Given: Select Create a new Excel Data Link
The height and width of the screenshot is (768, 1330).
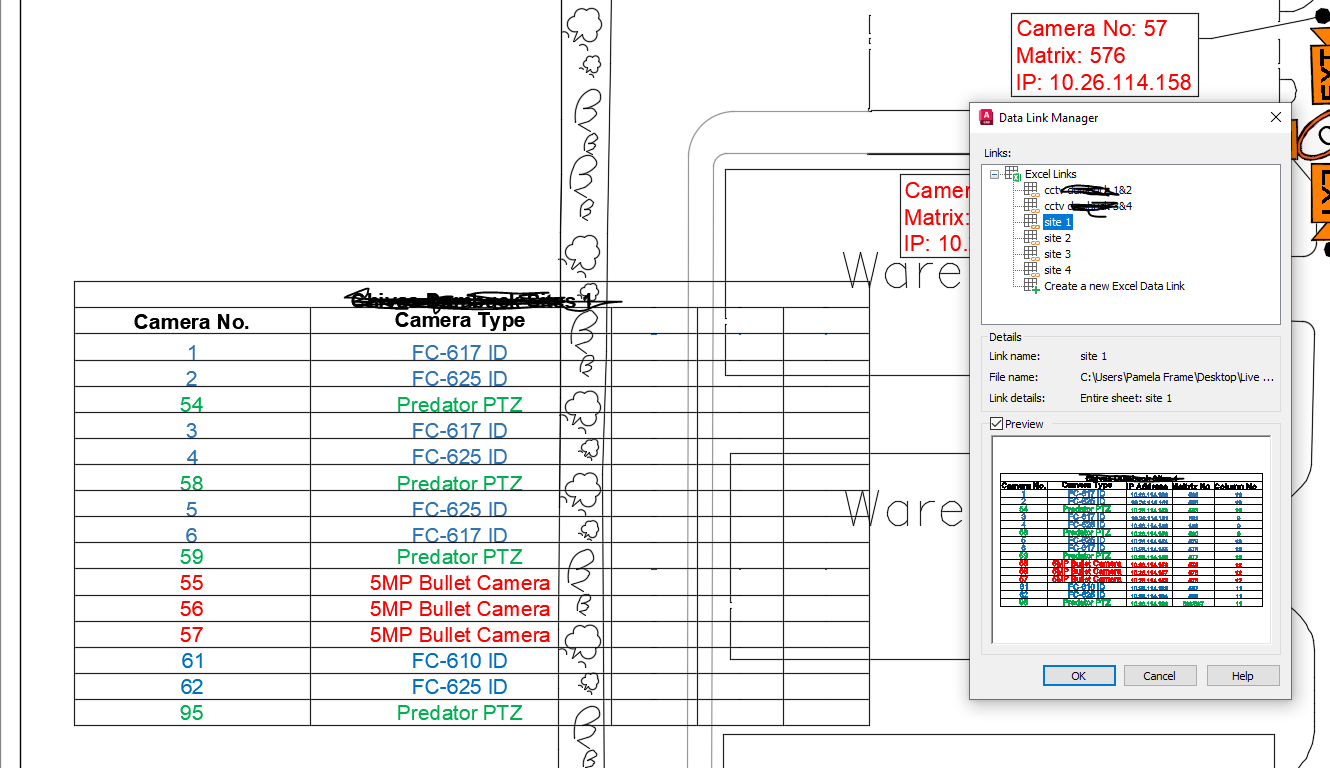Looking at the screenshot, I should pos(1115,285).
